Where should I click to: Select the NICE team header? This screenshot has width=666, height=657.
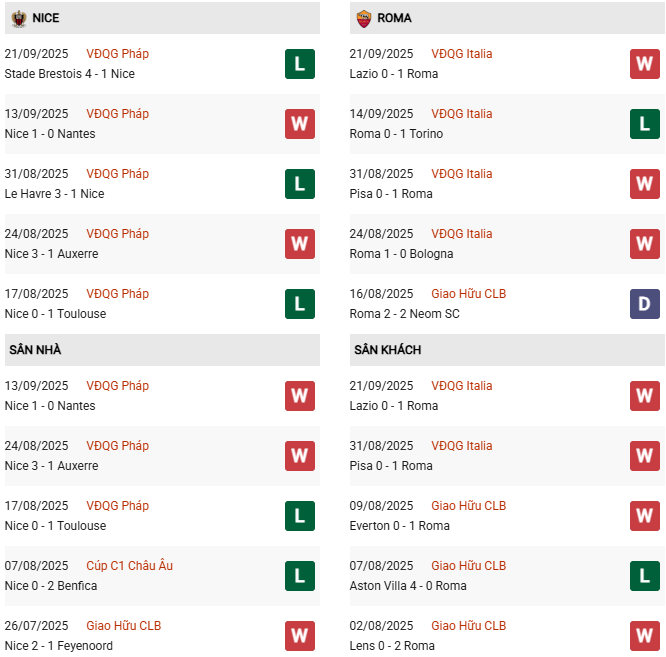click(x=46, y=18)
